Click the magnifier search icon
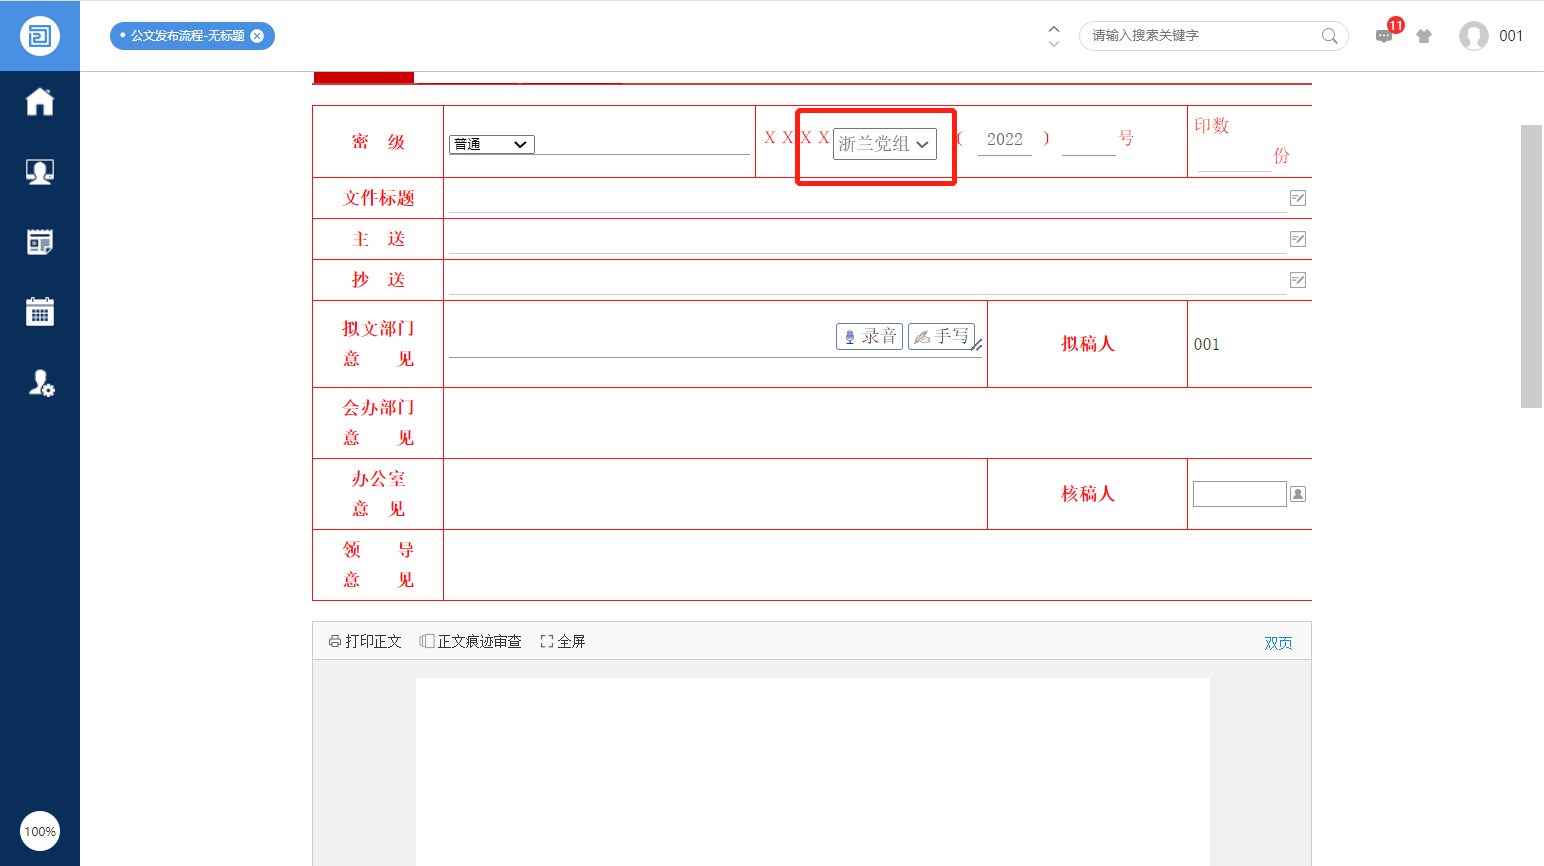Screen dimensions: 1544x866 point(1330,36)
